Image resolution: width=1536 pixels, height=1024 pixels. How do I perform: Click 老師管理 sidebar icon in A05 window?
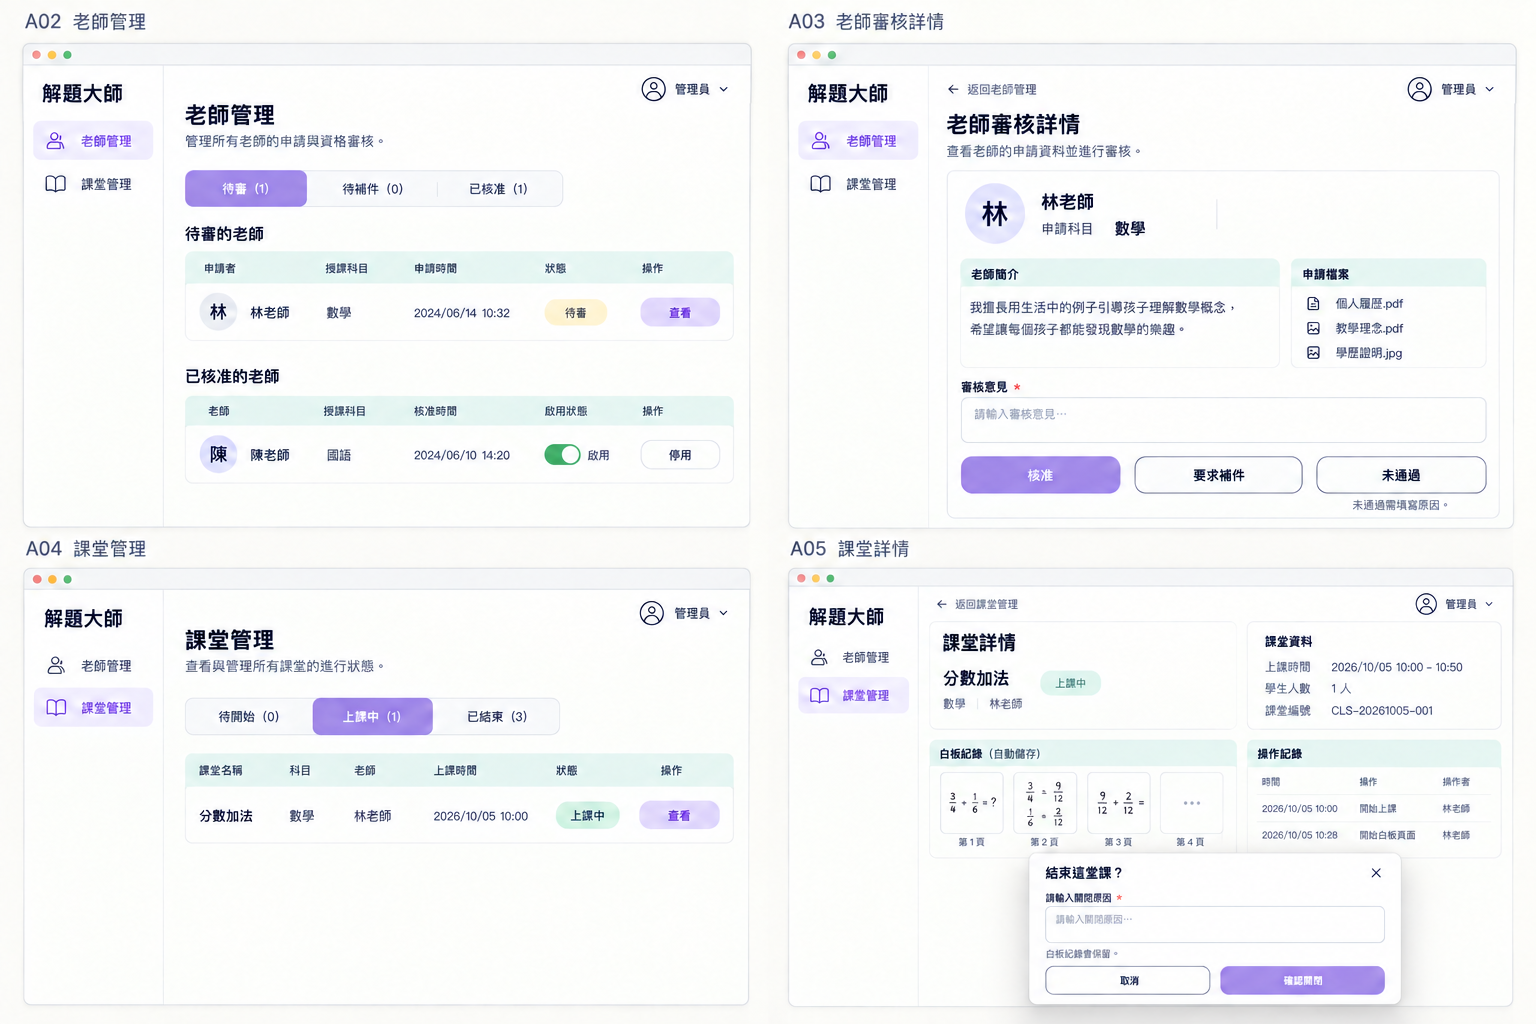pyautogui.click(x=819, y=657)
